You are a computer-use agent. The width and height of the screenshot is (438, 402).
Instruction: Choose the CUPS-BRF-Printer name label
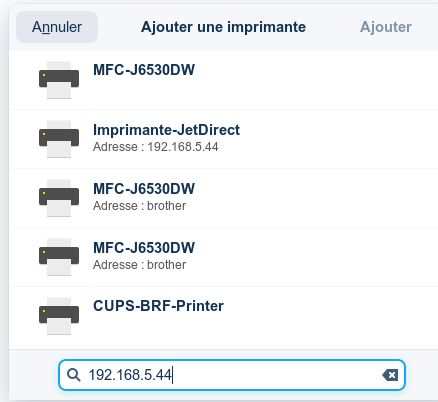[x=158, y=306]
